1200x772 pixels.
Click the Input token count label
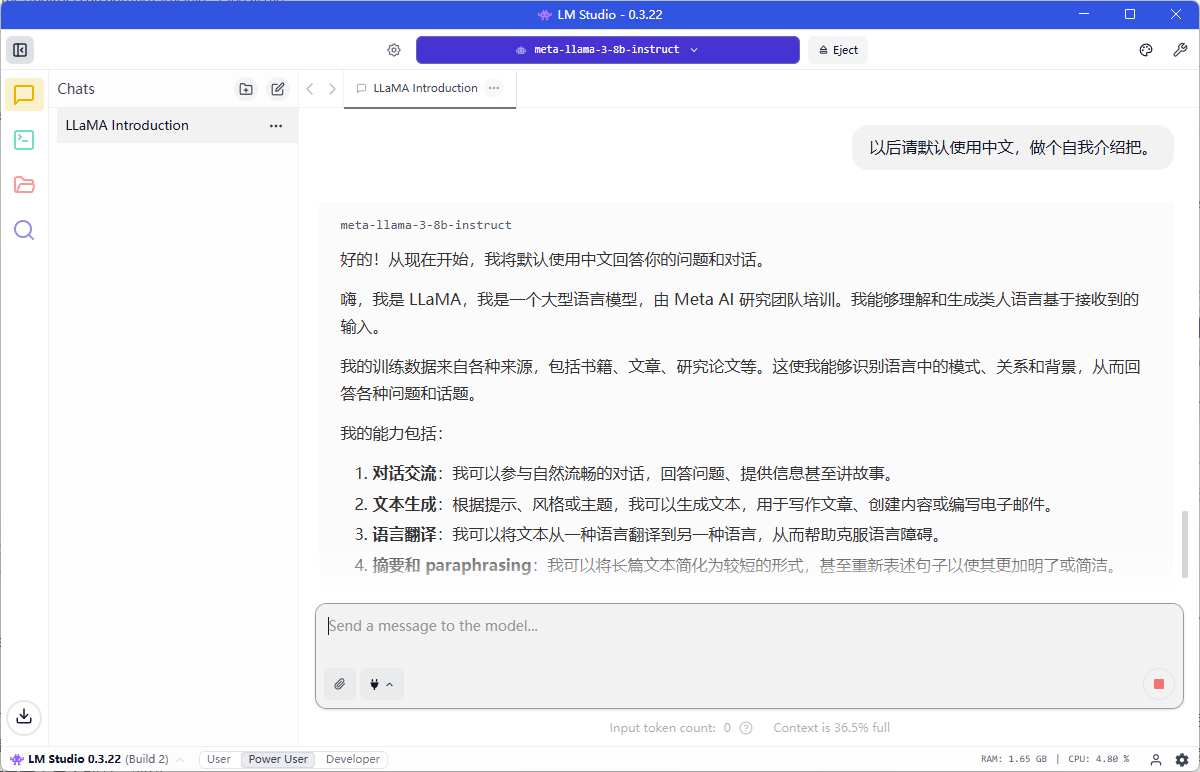(x=670, y=728)
